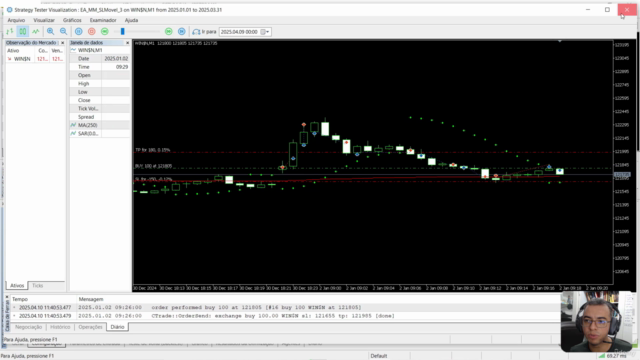
Task: Click the green rewind/slow playback icon
Action: tap(105, 31)
